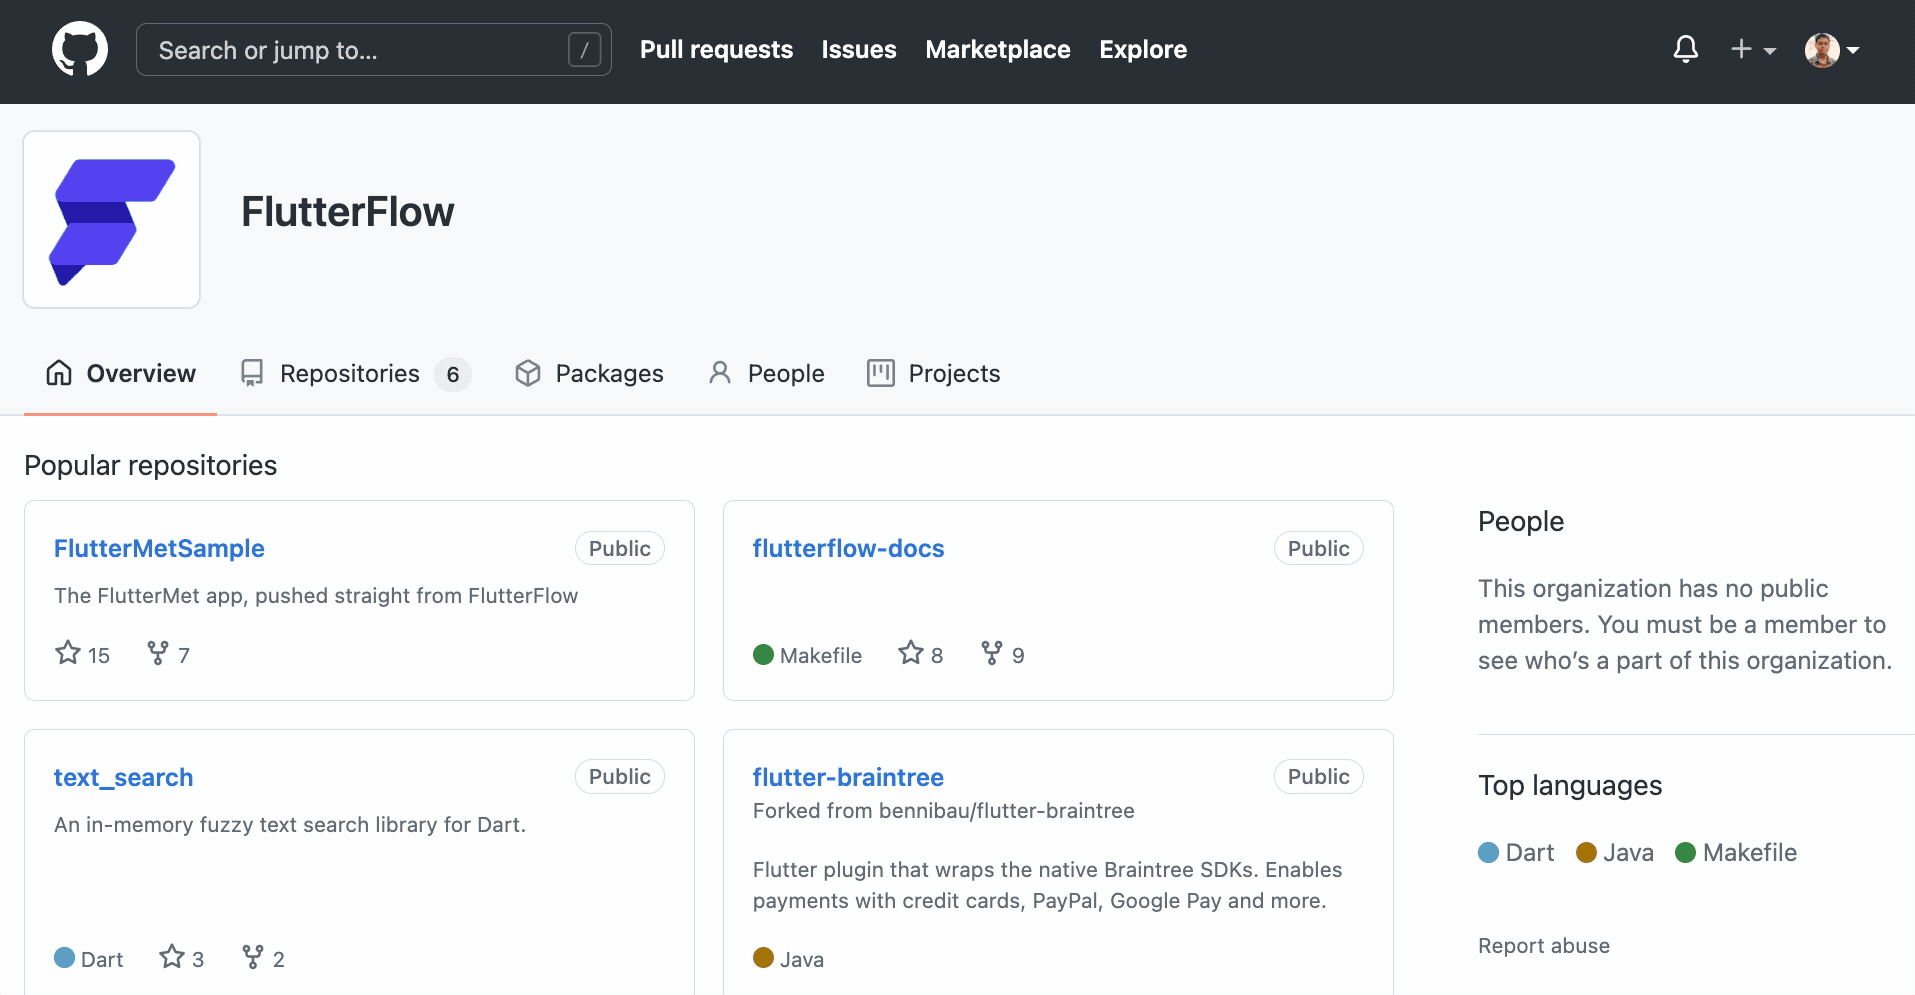View flutterflow-docs stargazers (8 stars)
The height and width of the screenshot is (995, 1915).
920,654
